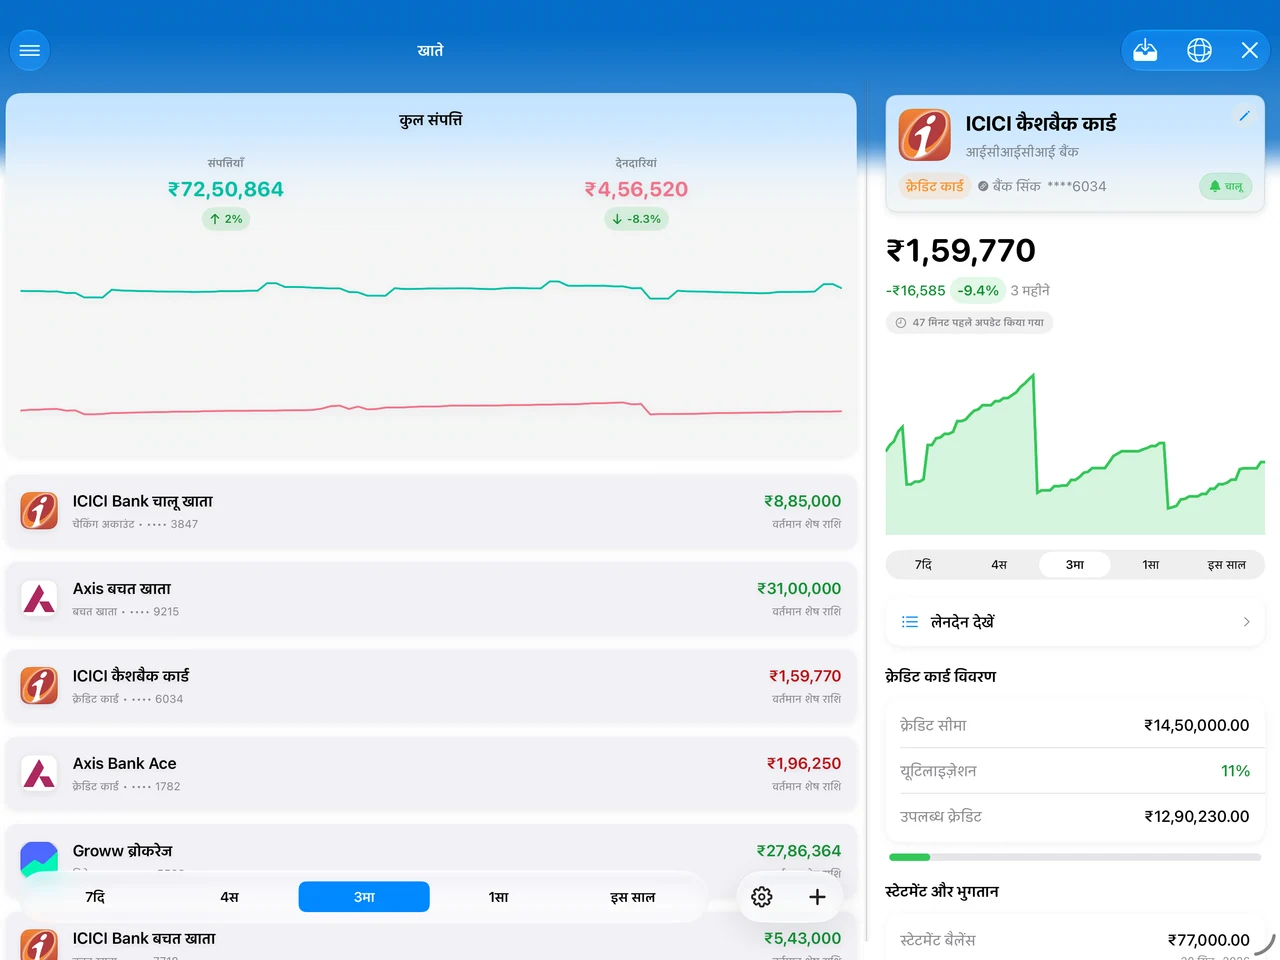Click यूटिलाइज़ेशन 11% row

1075,771
